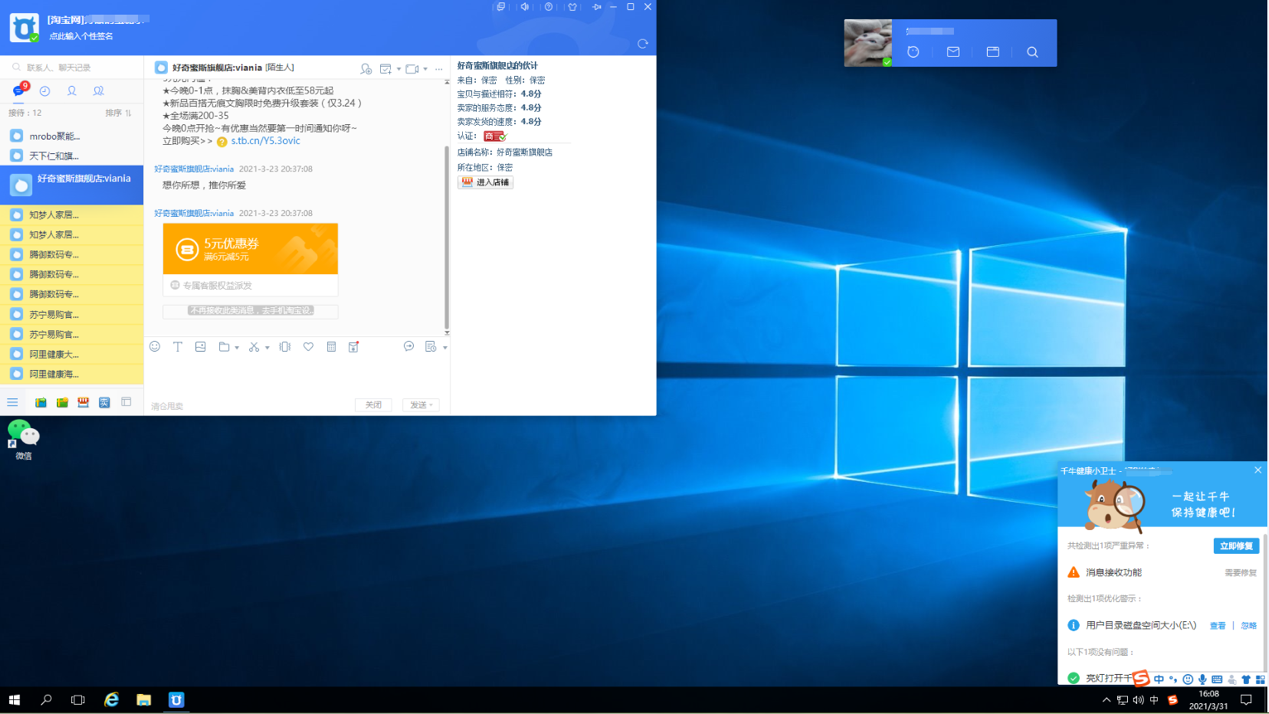
Task: Click the refresh icon below the title bar
Action: coord(643,44)
